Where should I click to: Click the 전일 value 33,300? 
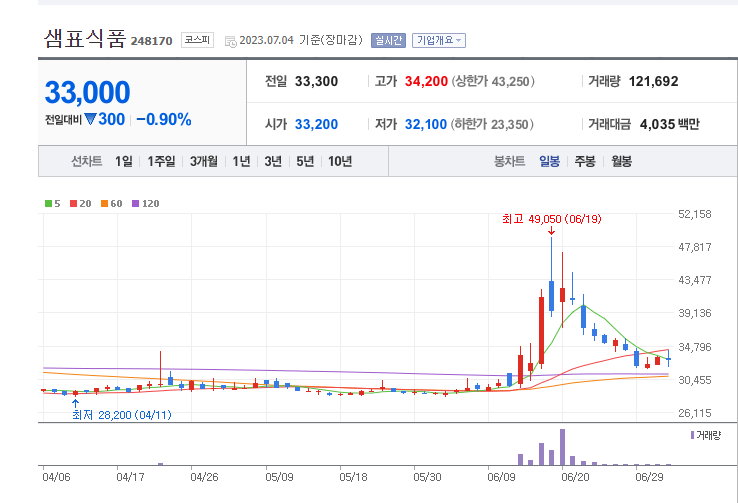[316, 81]
